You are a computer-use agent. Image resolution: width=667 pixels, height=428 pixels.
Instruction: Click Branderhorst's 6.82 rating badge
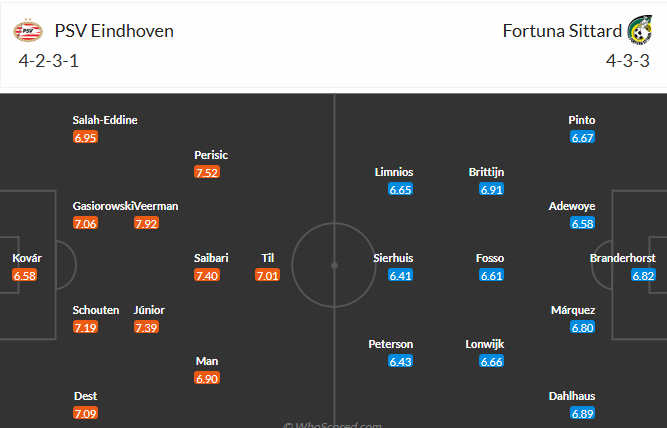643,275
